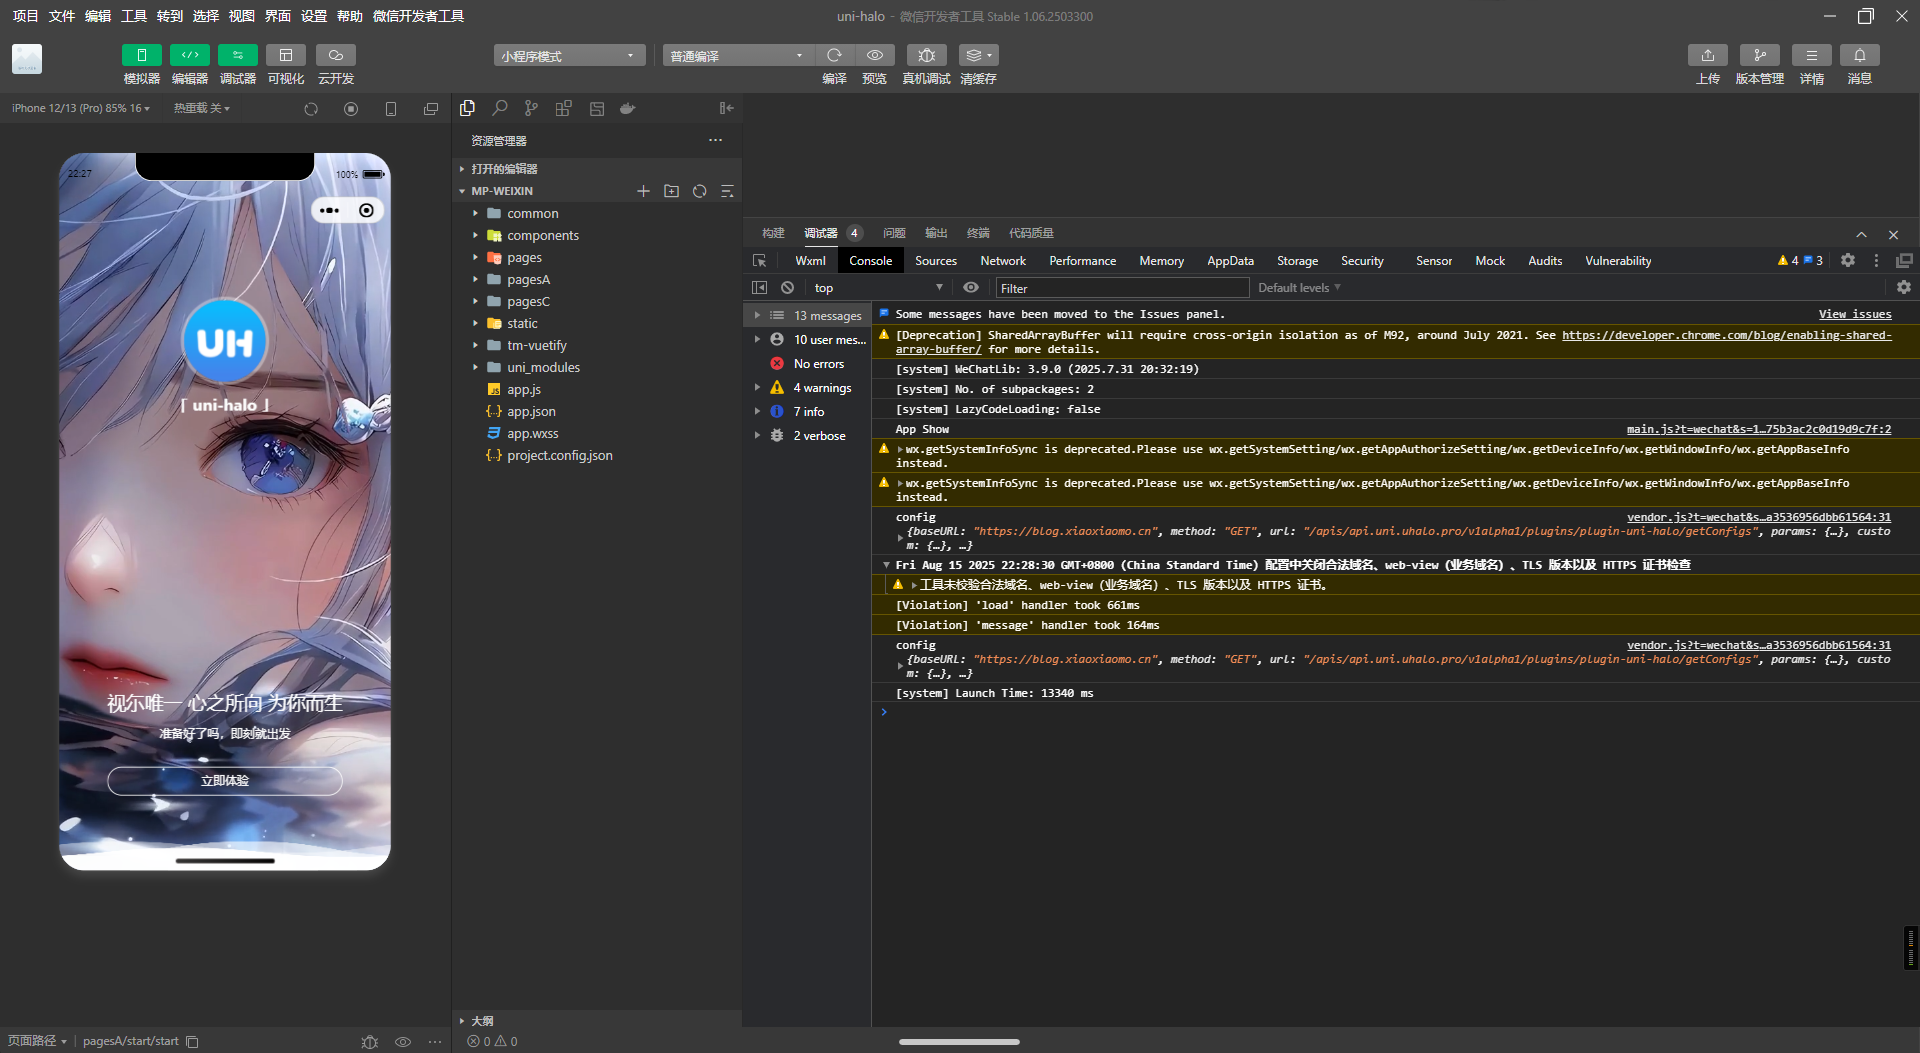Open the top context selector dropdown
1920x1053 pixels.
[x=878, y=288]
